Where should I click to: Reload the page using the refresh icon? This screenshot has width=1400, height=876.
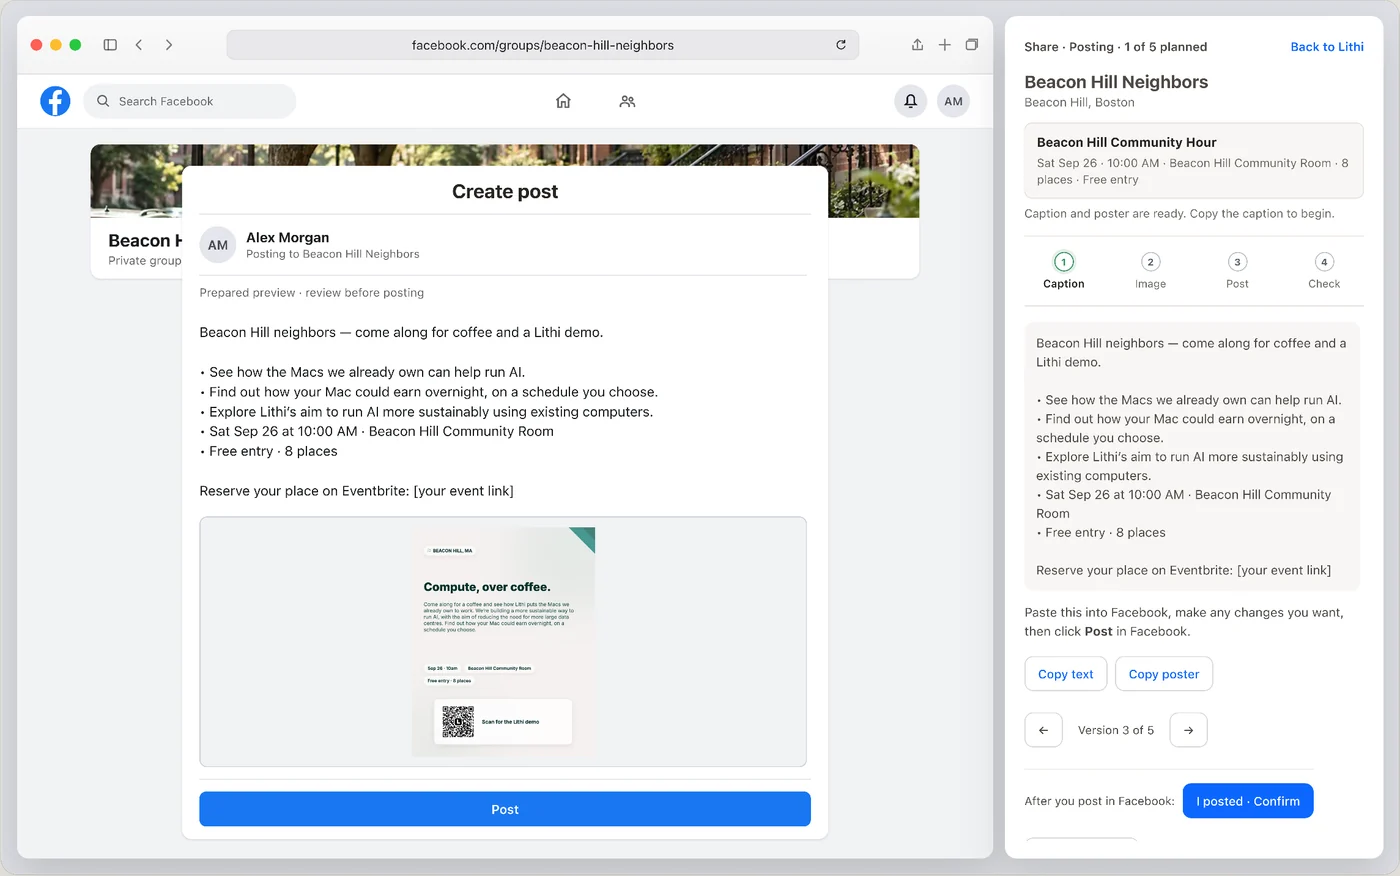(x=841, y=45)
